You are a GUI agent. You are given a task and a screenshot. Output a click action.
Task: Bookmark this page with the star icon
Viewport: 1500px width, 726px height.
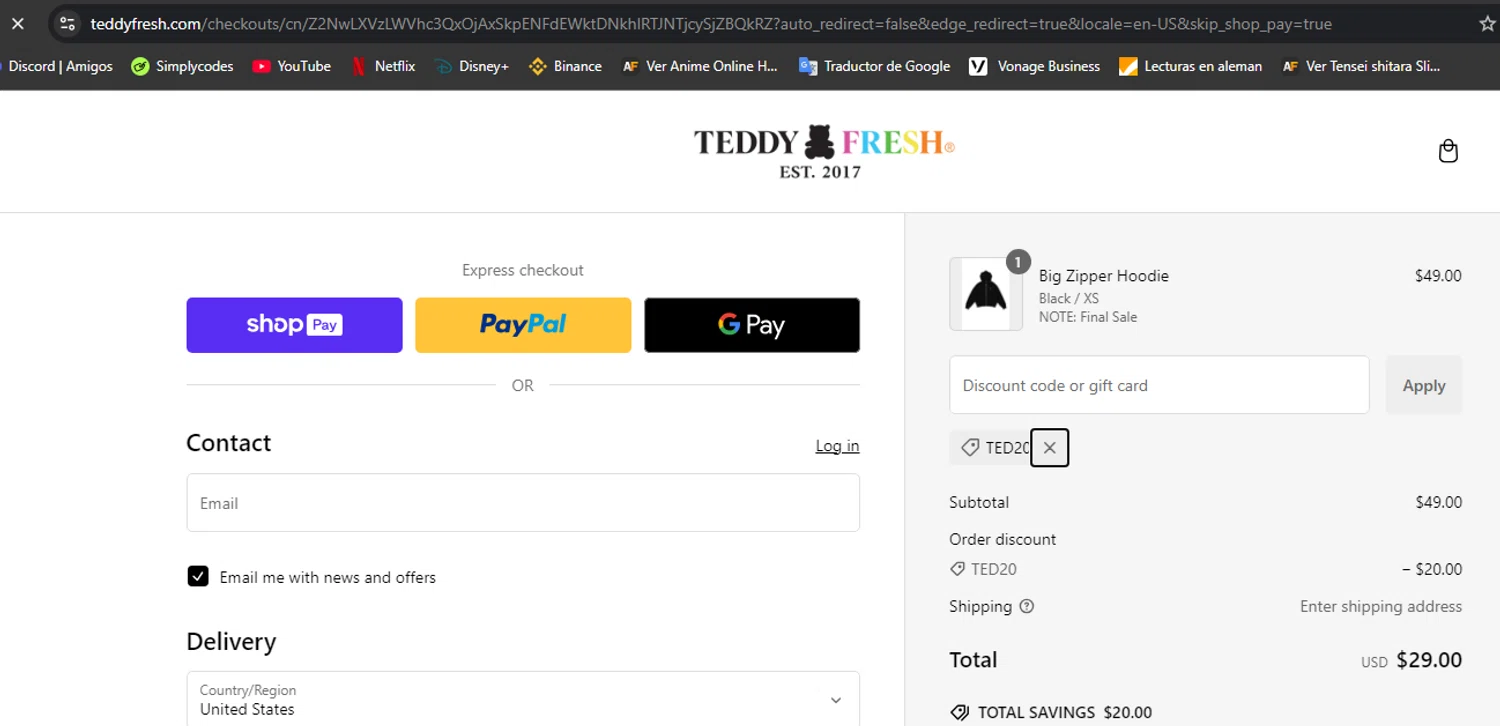(1487, 24)
